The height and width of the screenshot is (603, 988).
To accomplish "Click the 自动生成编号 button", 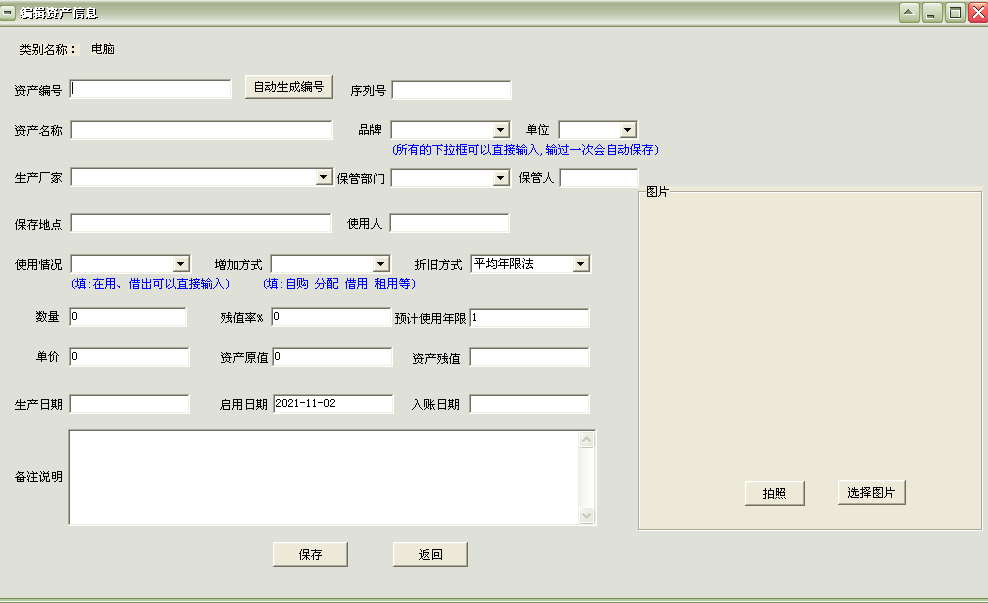I will [289, 87].
